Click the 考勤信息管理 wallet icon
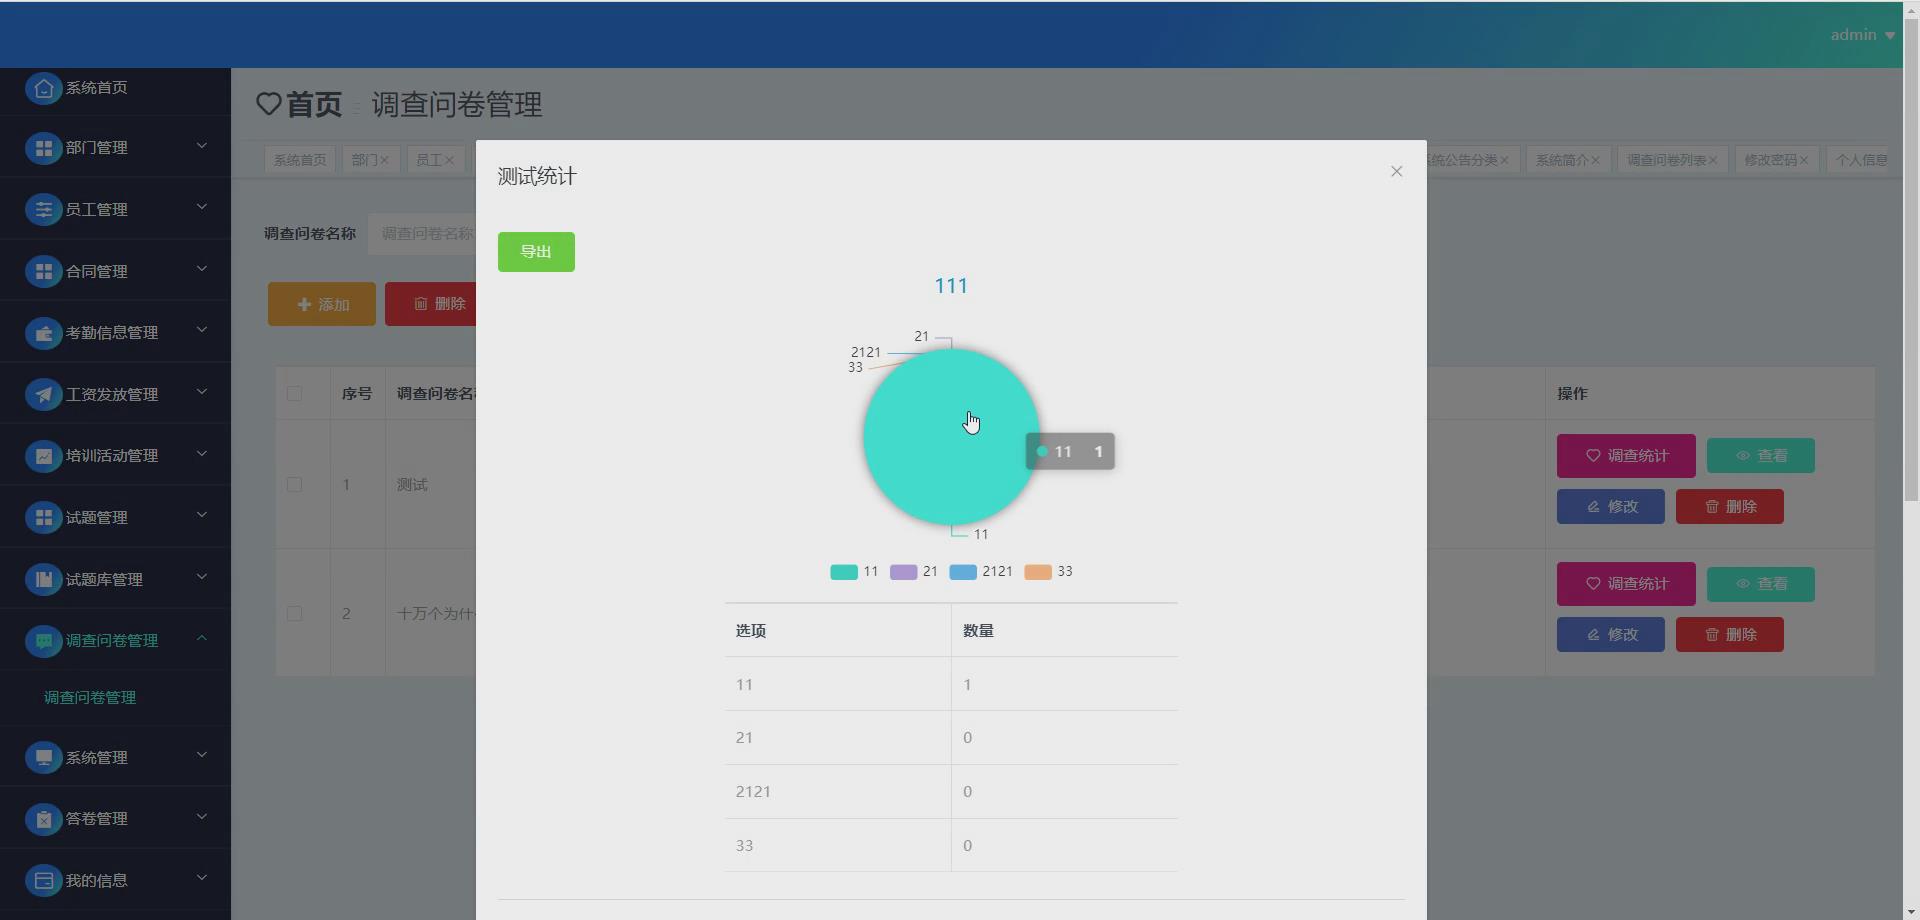Image resolution: width=1920 pixels, height=920 pixels. [x=43, y=333]
